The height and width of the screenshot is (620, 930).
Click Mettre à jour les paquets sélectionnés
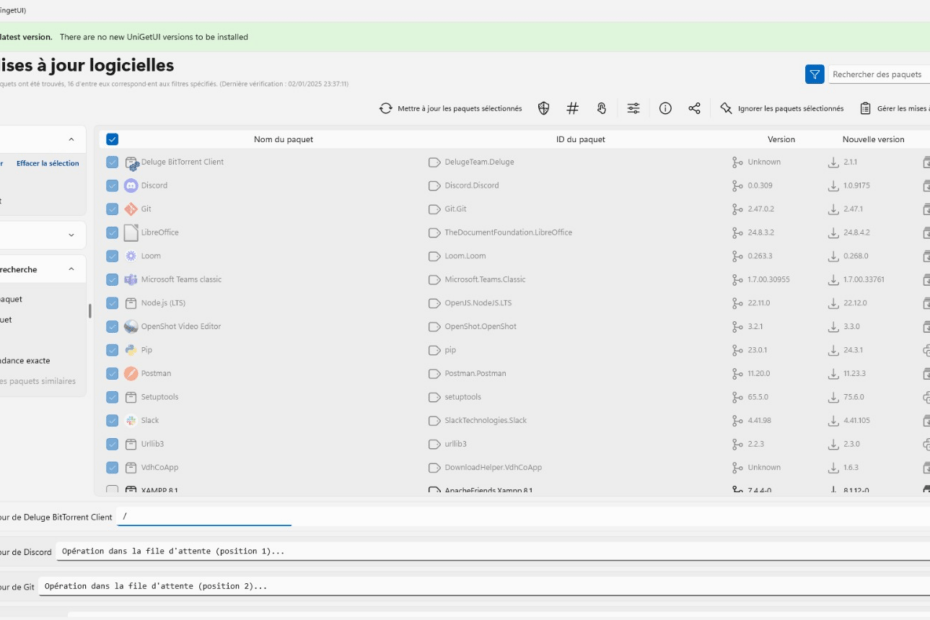(450, 108)
